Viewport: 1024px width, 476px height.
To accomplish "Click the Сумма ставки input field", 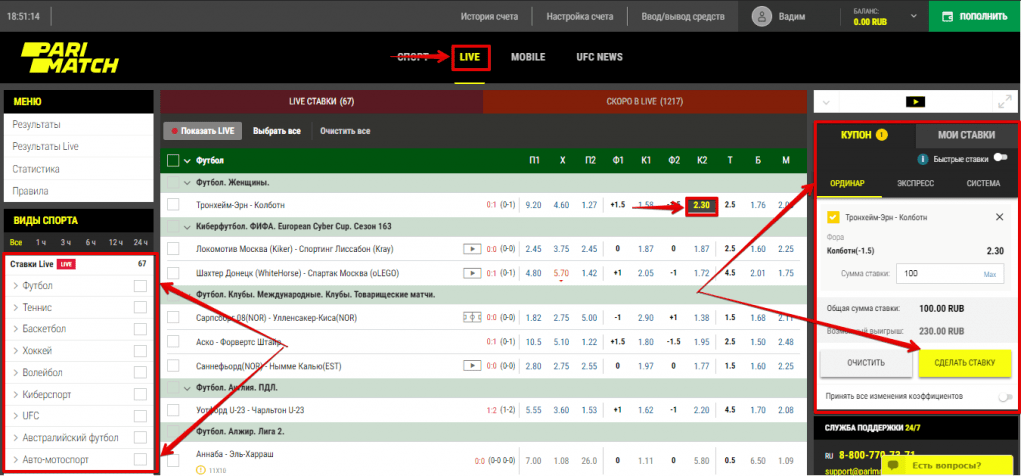I will pos(950,274).
